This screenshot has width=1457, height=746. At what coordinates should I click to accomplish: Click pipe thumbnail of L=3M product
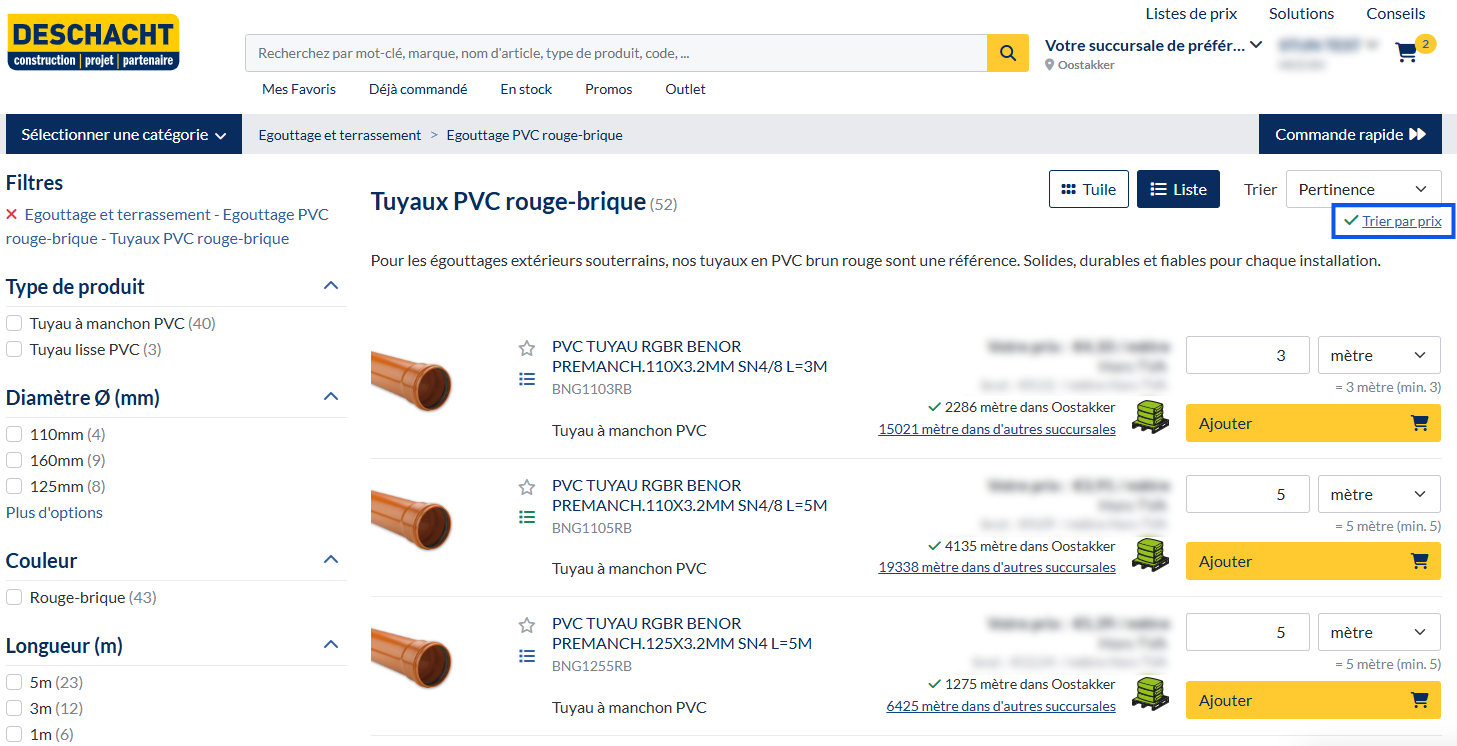(411, 382)
